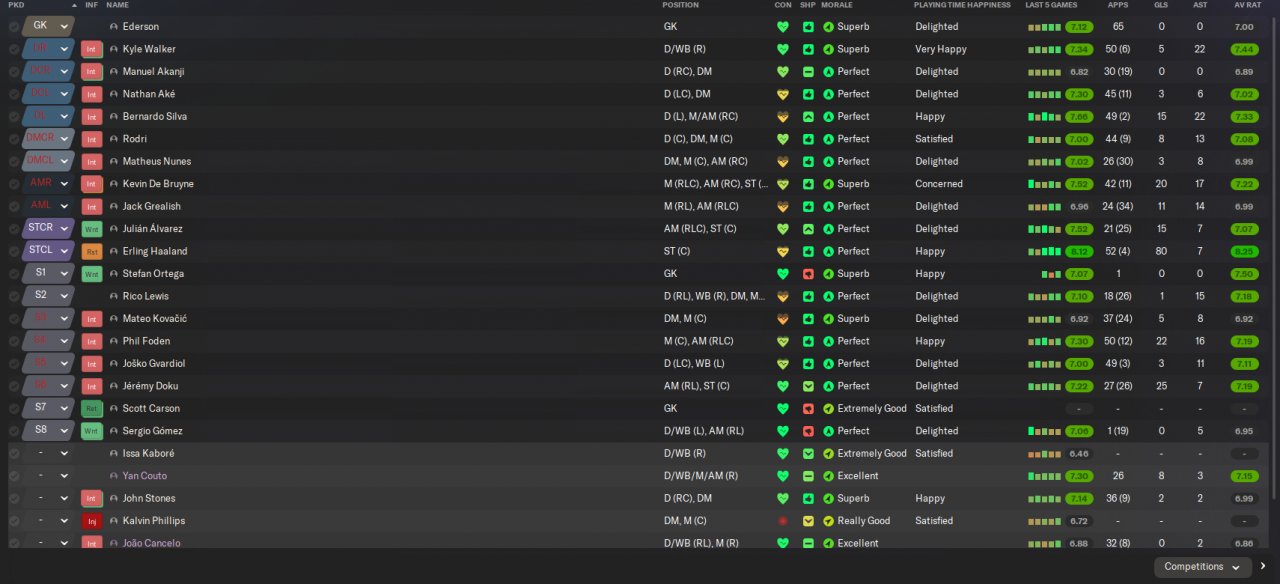Click Erling Haaland's Rst status badge
Image resolution: width=1280 pixels, height=584 pixels.
tap(92, 251)
